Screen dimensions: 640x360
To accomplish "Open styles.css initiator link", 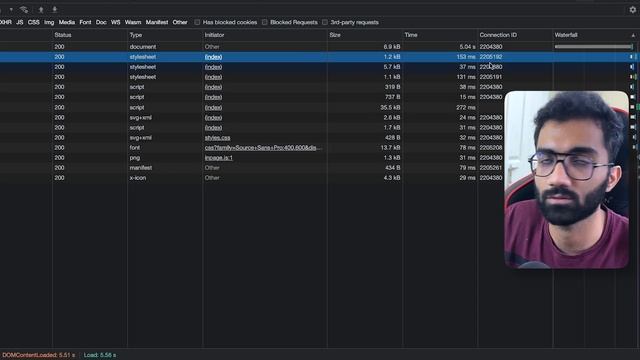I will [218, 138].
